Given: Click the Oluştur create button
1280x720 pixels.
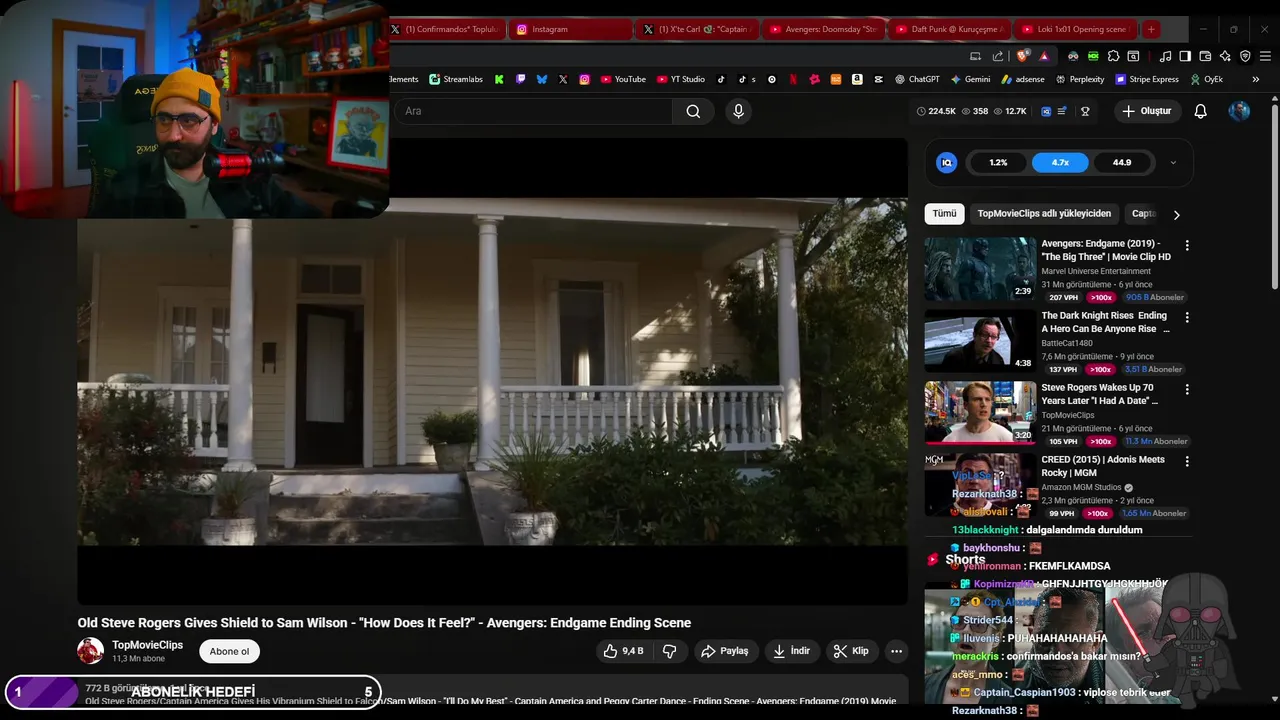Looking at the screenshot, I should coord(1146,111).
